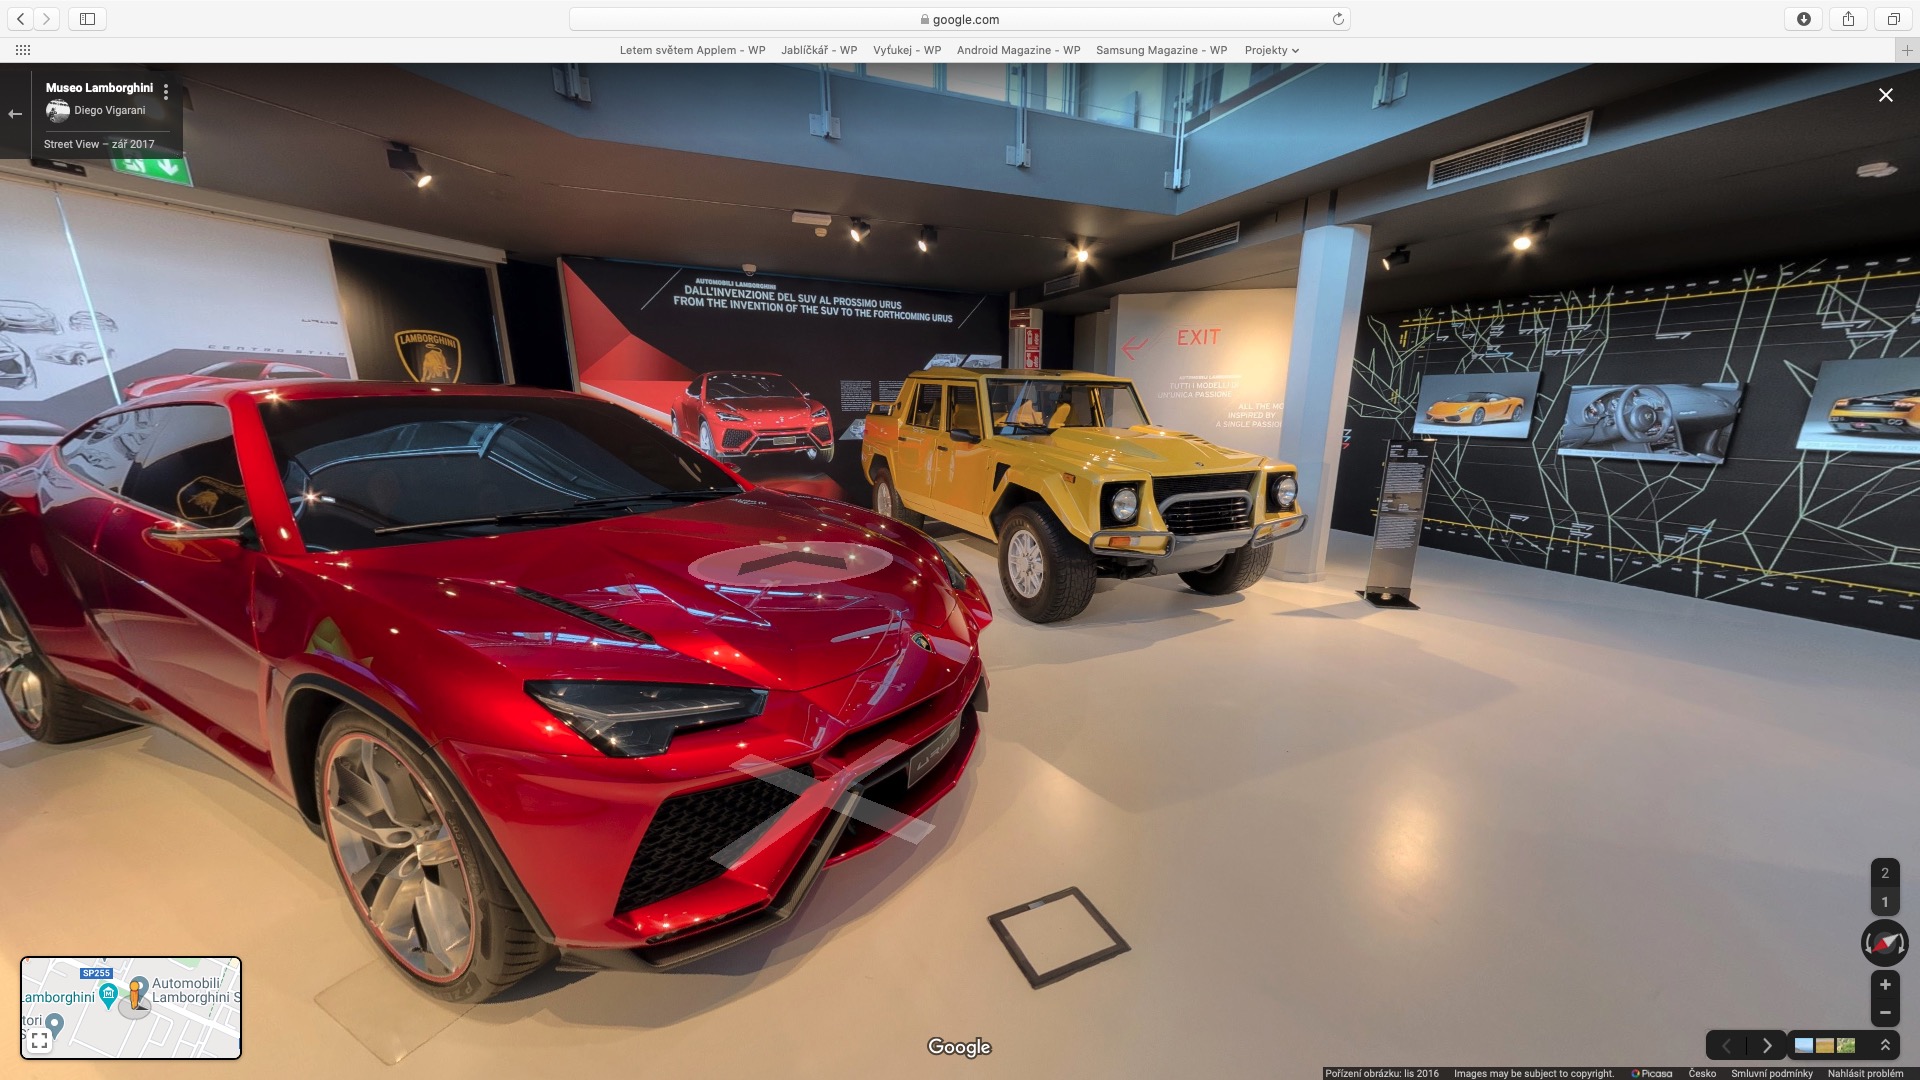Select floor 1 level
This screenshot has height=1080, width=1920.
coord(1884,902)
